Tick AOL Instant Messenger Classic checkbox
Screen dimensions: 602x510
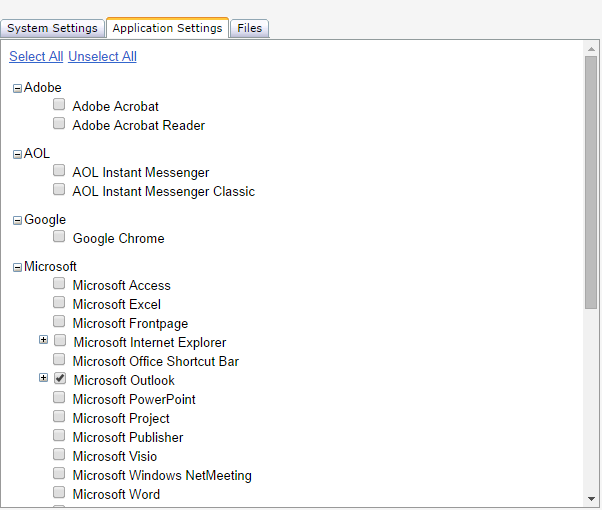59,189
